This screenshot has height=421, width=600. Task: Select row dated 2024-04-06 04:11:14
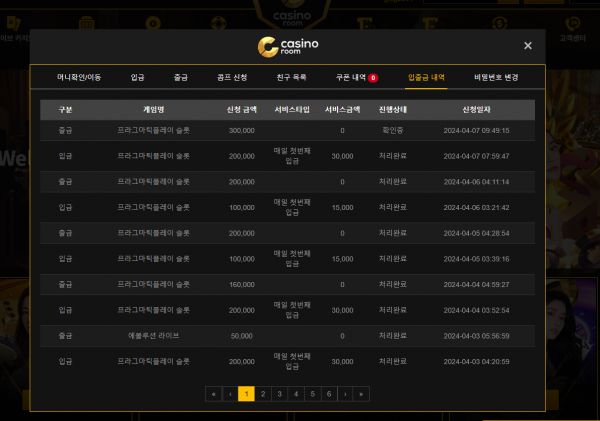point(287,182)
